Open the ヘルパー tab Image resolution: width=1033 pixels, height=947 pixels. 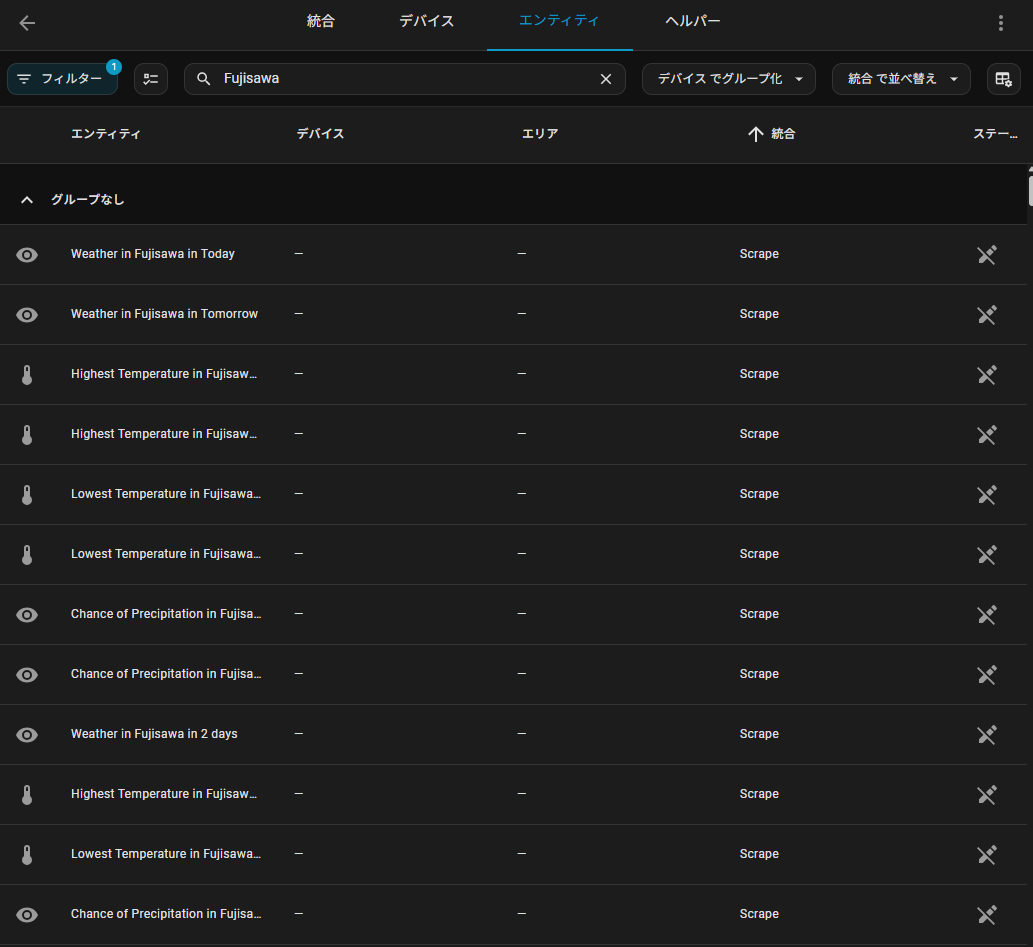[x=692, y=22]
